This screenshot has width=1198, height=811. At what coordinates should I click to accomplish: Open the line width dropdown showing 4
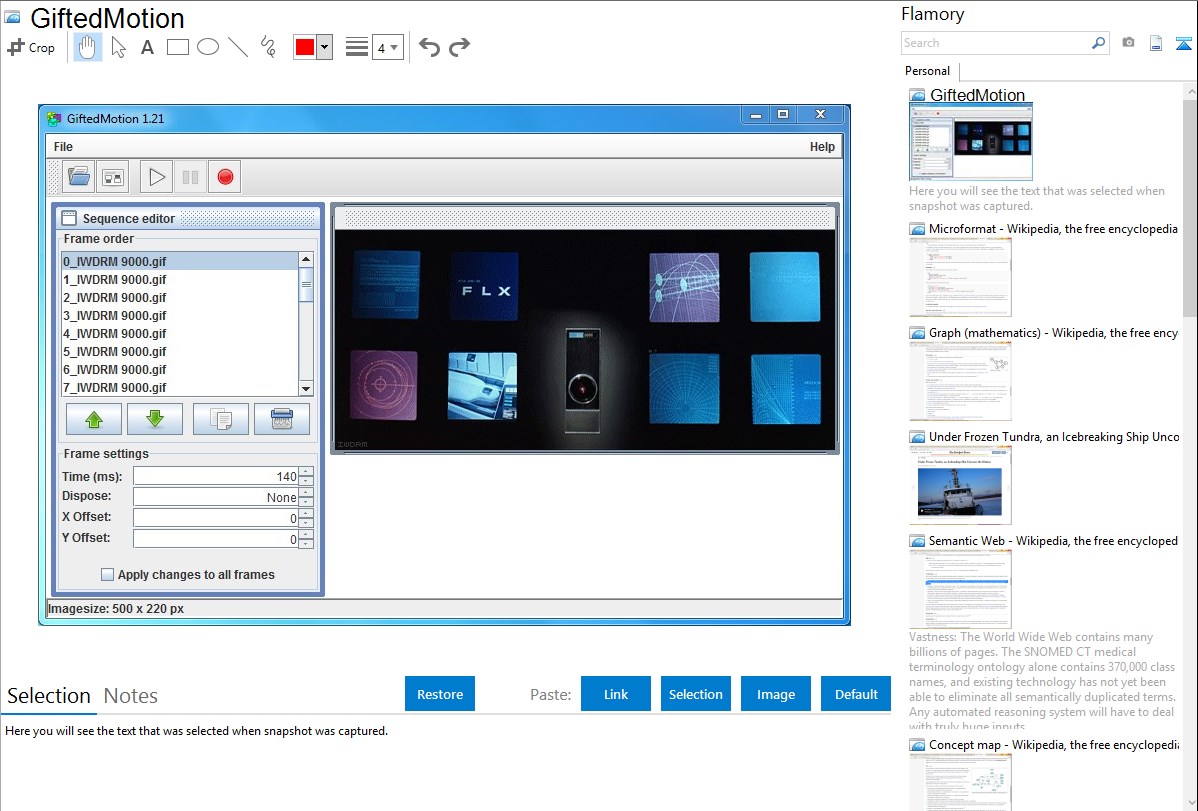pyautogui.click(x=387, y=47)
